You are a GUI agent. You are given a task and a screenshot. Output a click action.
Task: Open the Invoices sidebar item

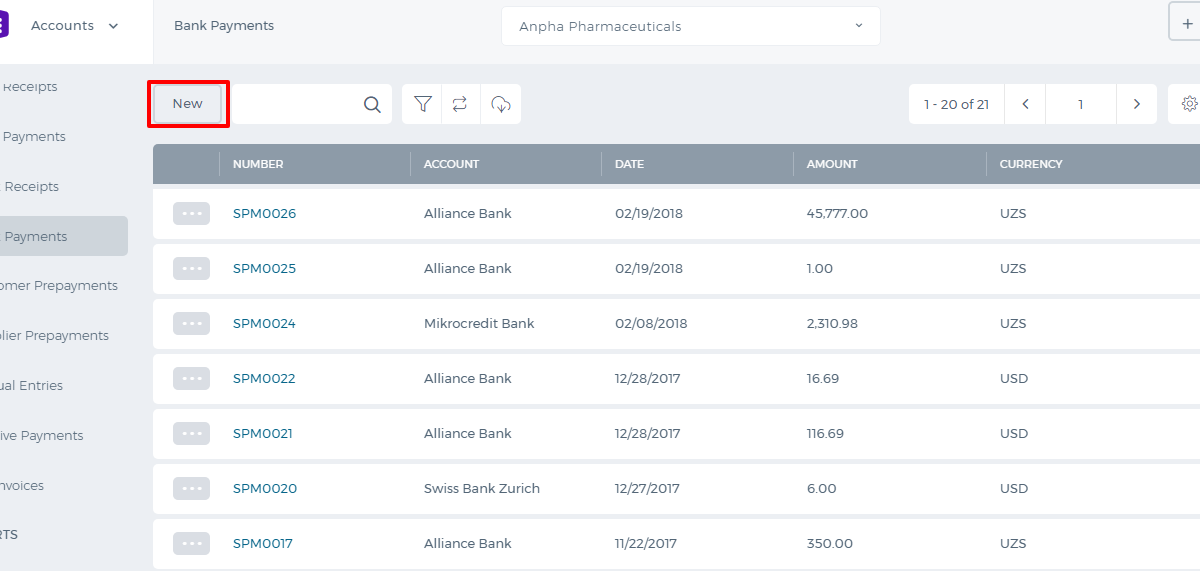(22, 486)
